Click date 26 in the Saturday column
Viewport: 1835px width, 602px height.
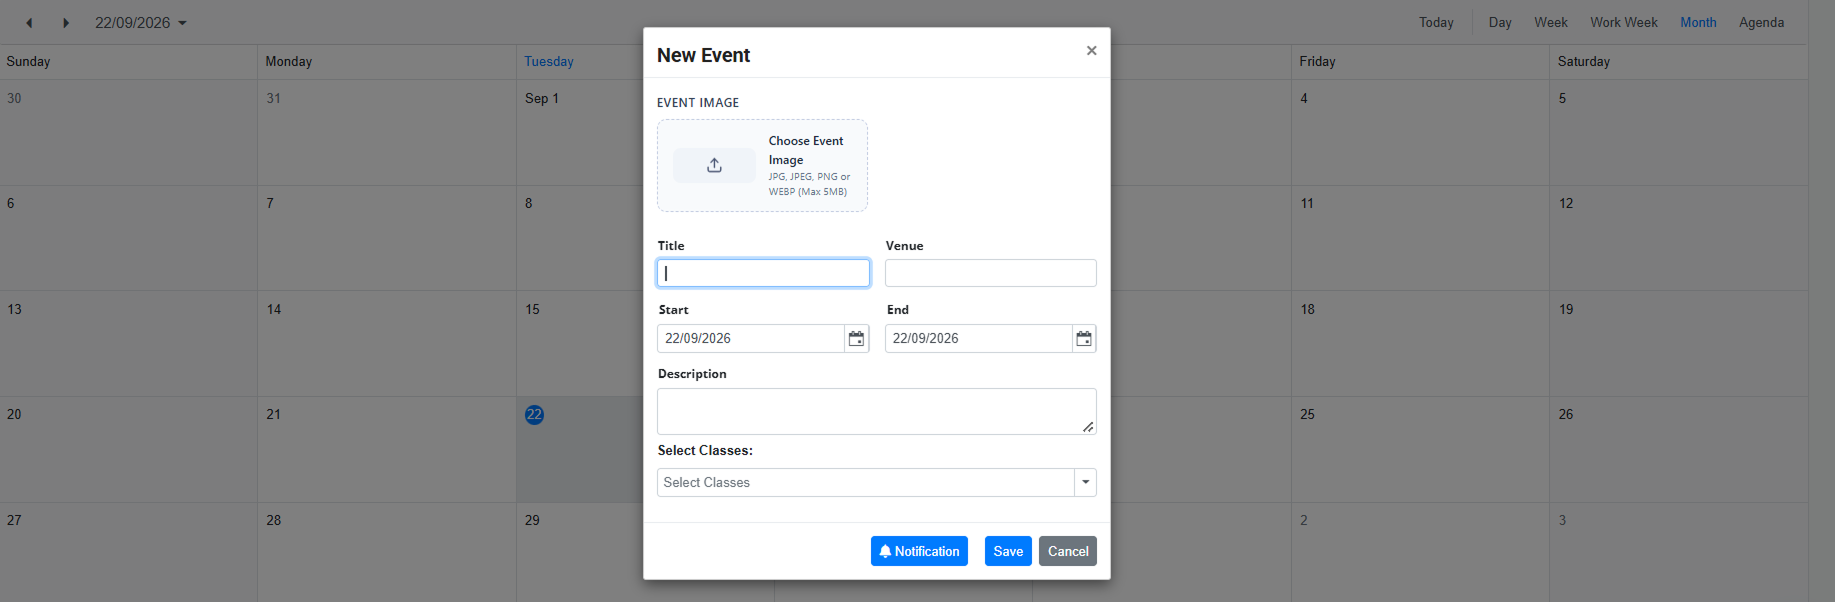coord(1566,415)
